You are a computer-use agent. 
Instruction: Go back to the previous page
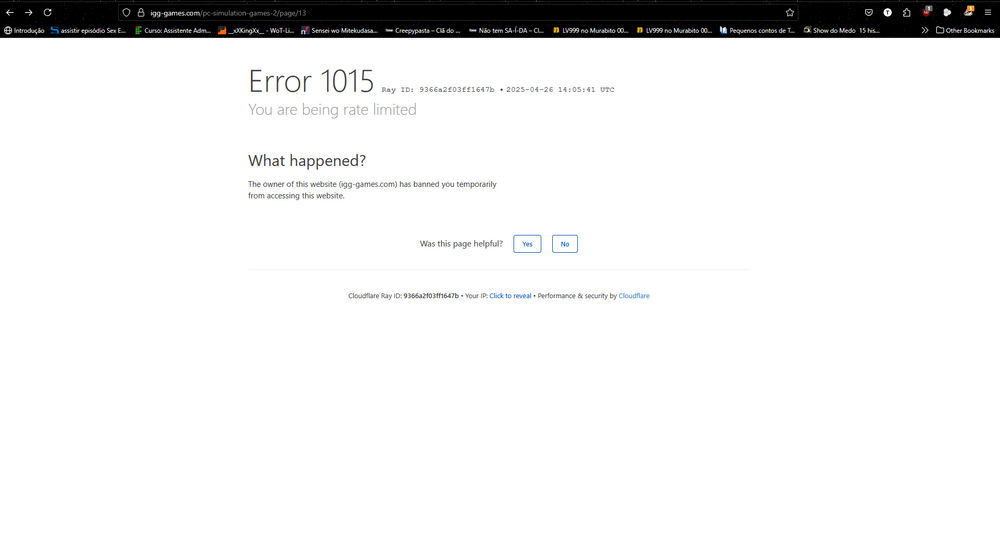click(x=10, y=12)
